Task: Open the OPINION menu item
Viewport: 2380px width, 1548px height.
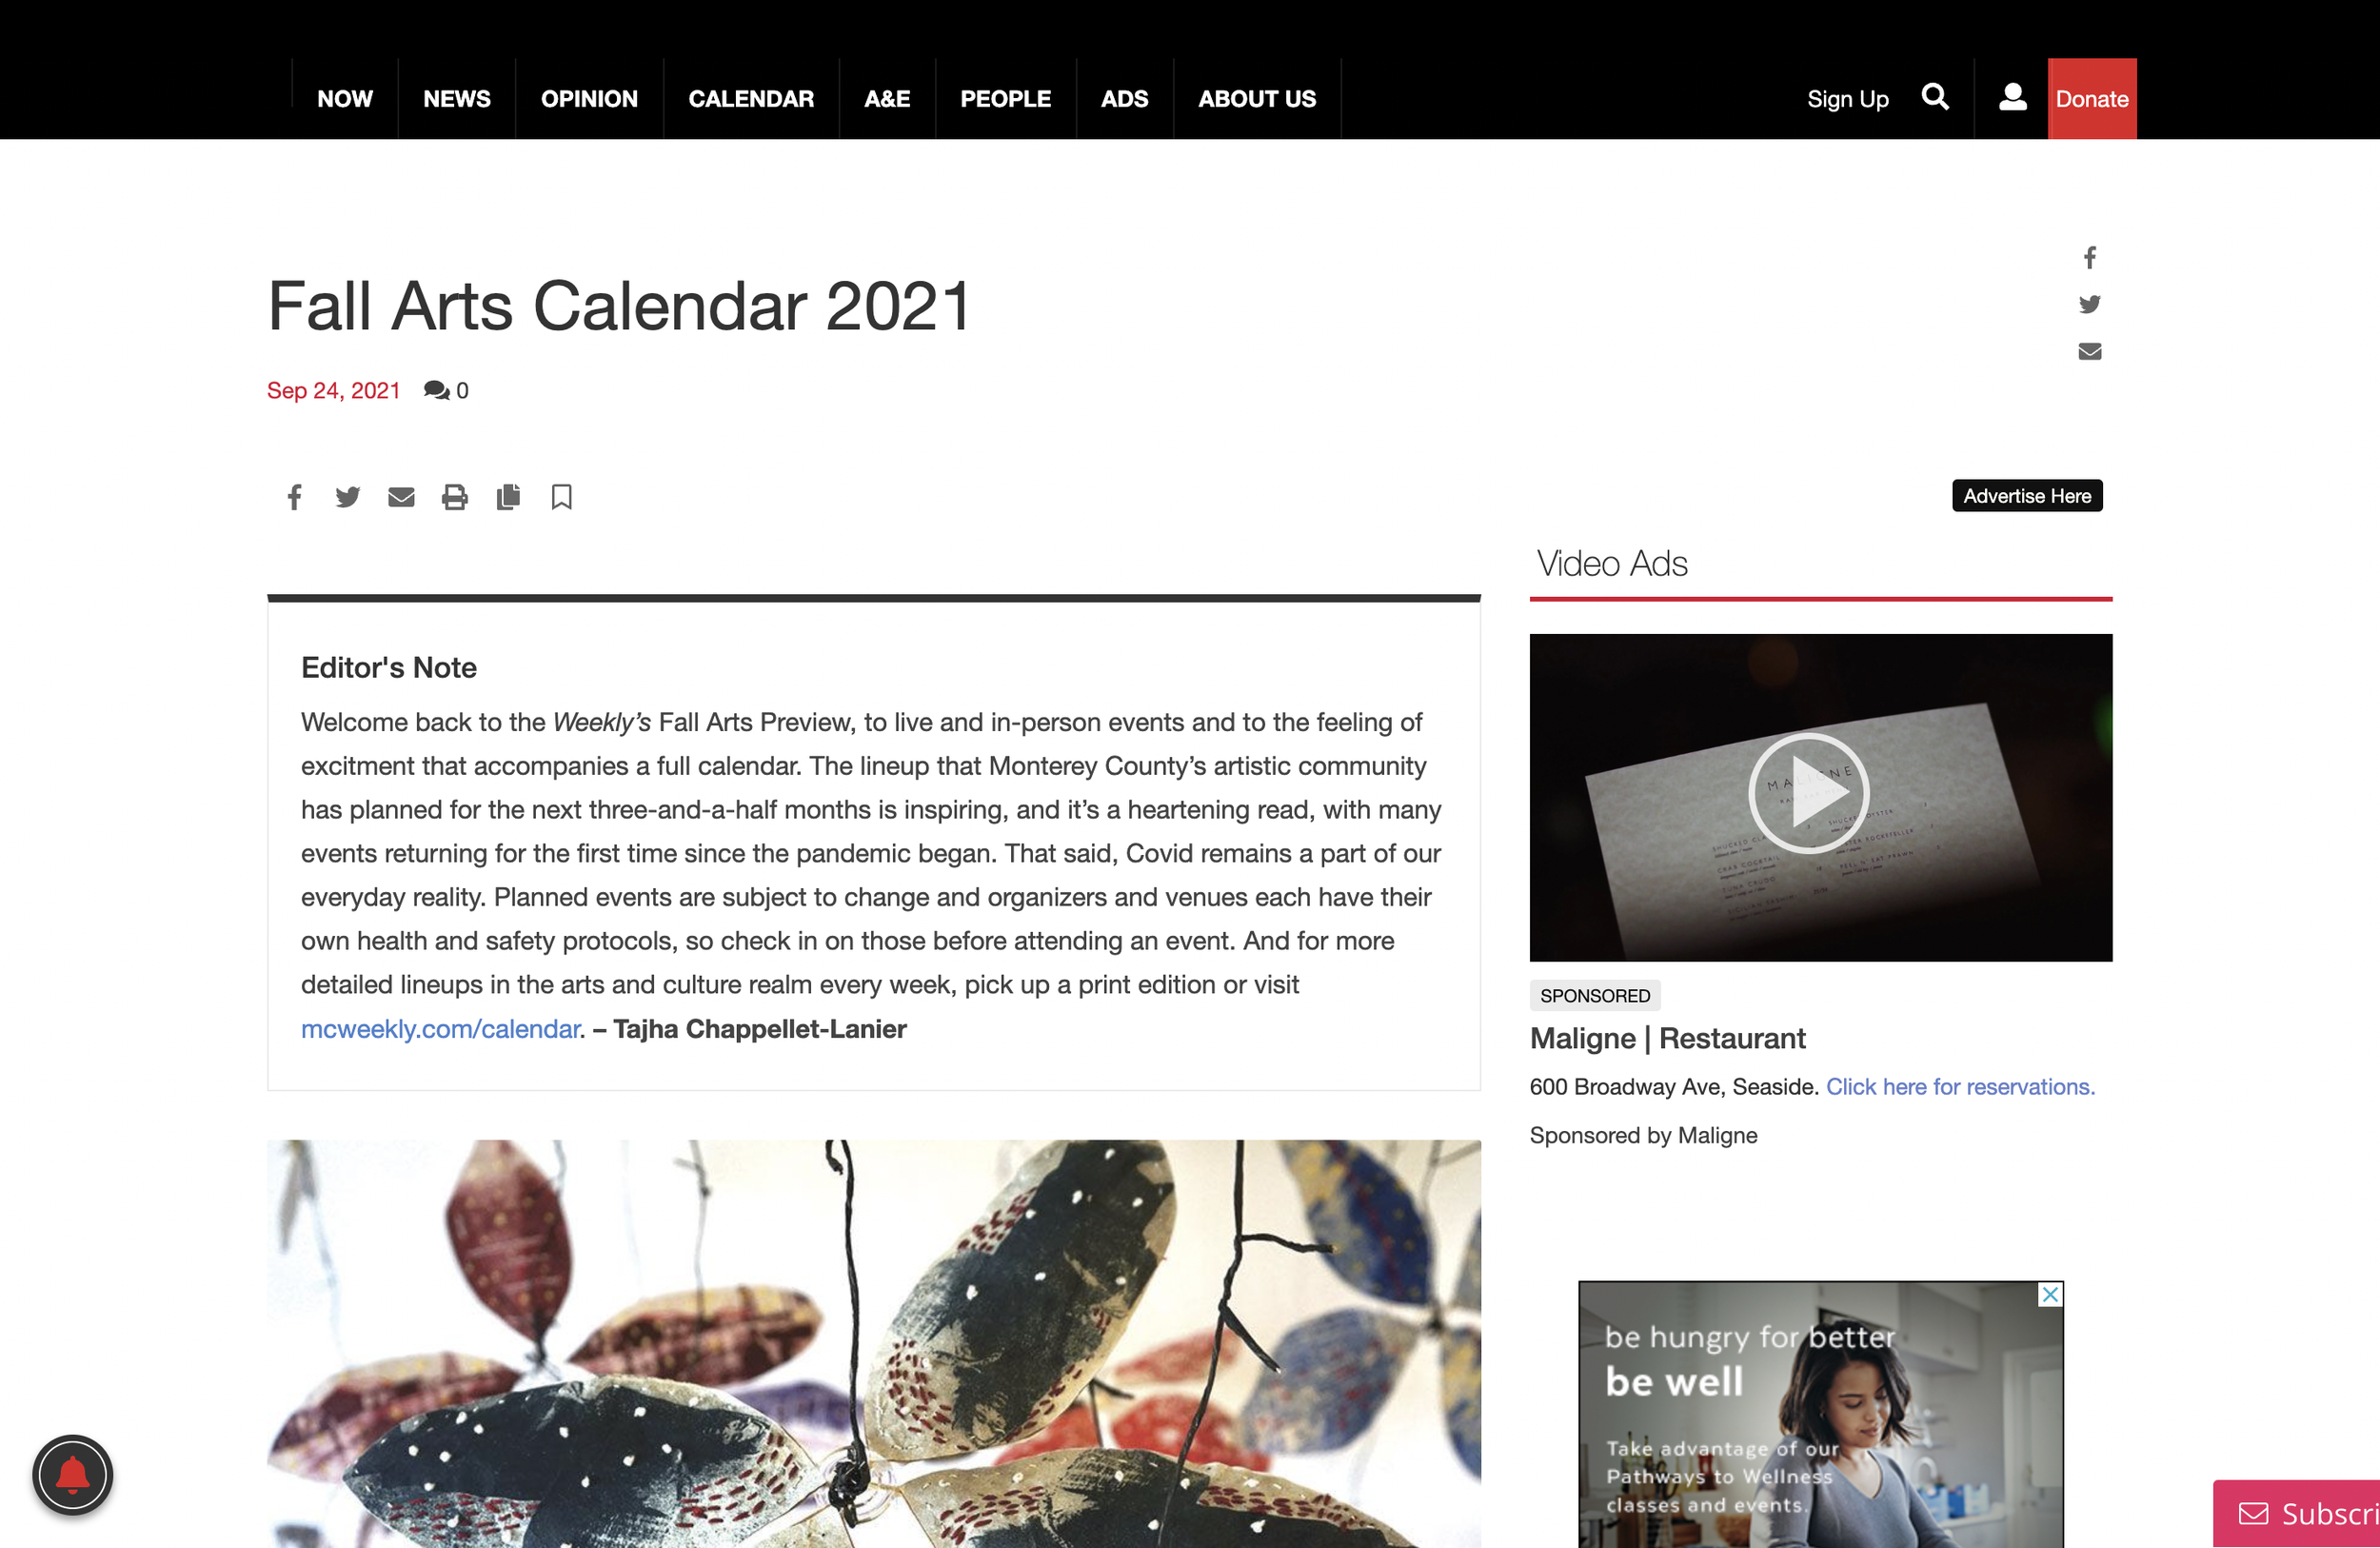Action: [x=588, y=97]
